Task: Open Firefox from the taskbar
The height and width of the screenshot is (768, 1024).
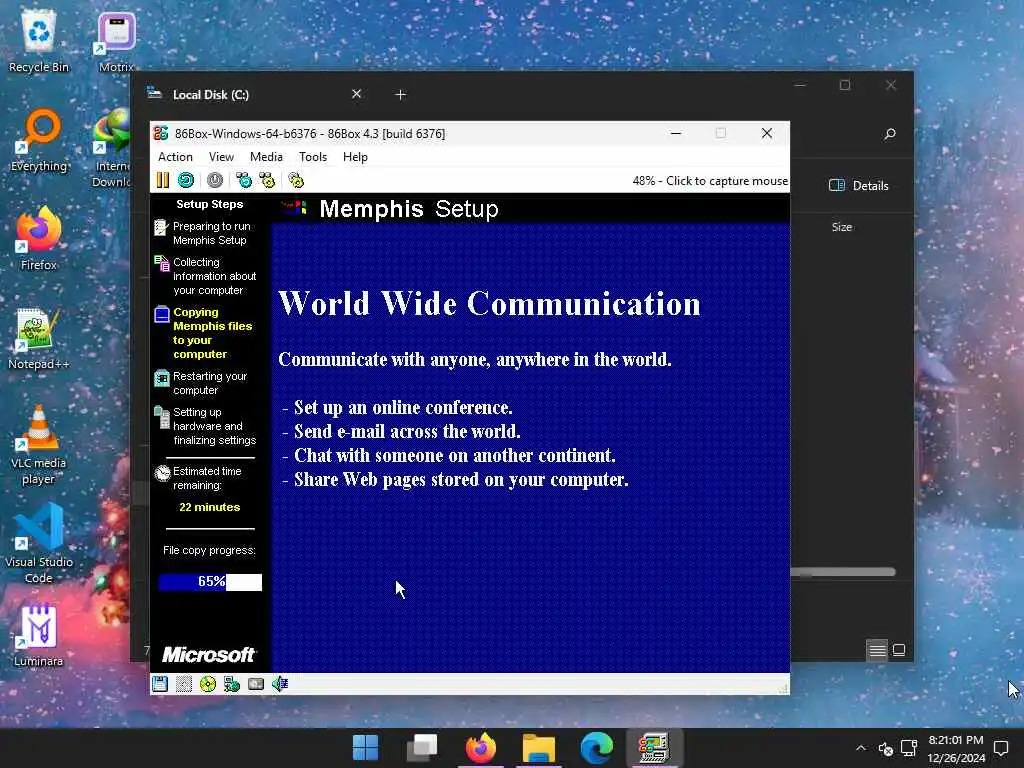Action: pos(481,748)
